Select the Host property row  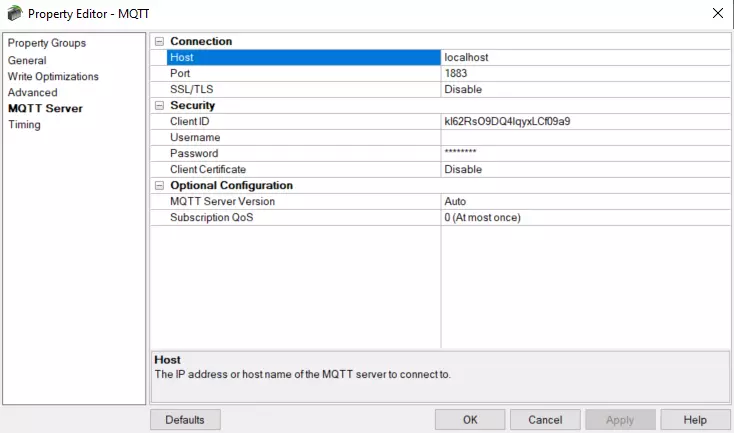[x=303, y=57]
